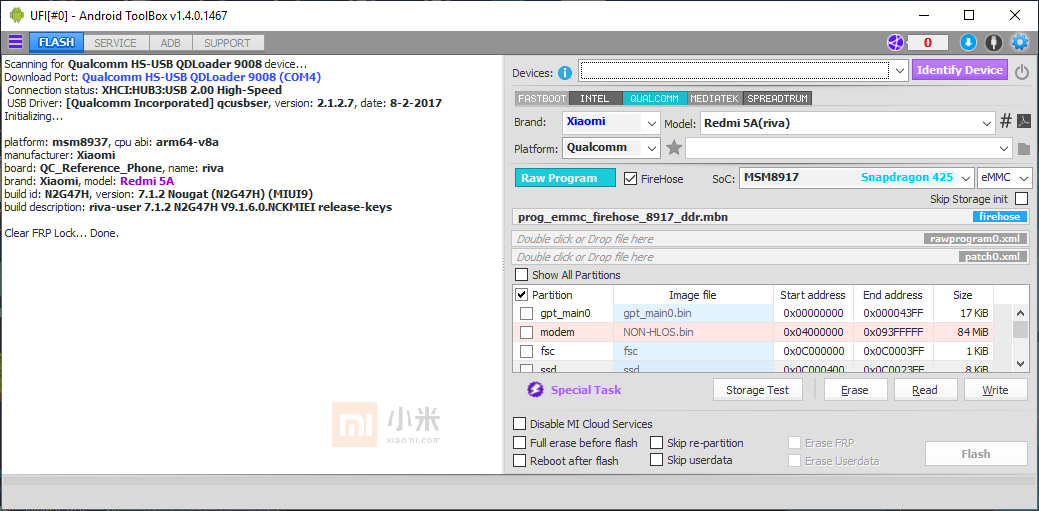Click the gpt_main0.bin image file cell

(693, 313)
